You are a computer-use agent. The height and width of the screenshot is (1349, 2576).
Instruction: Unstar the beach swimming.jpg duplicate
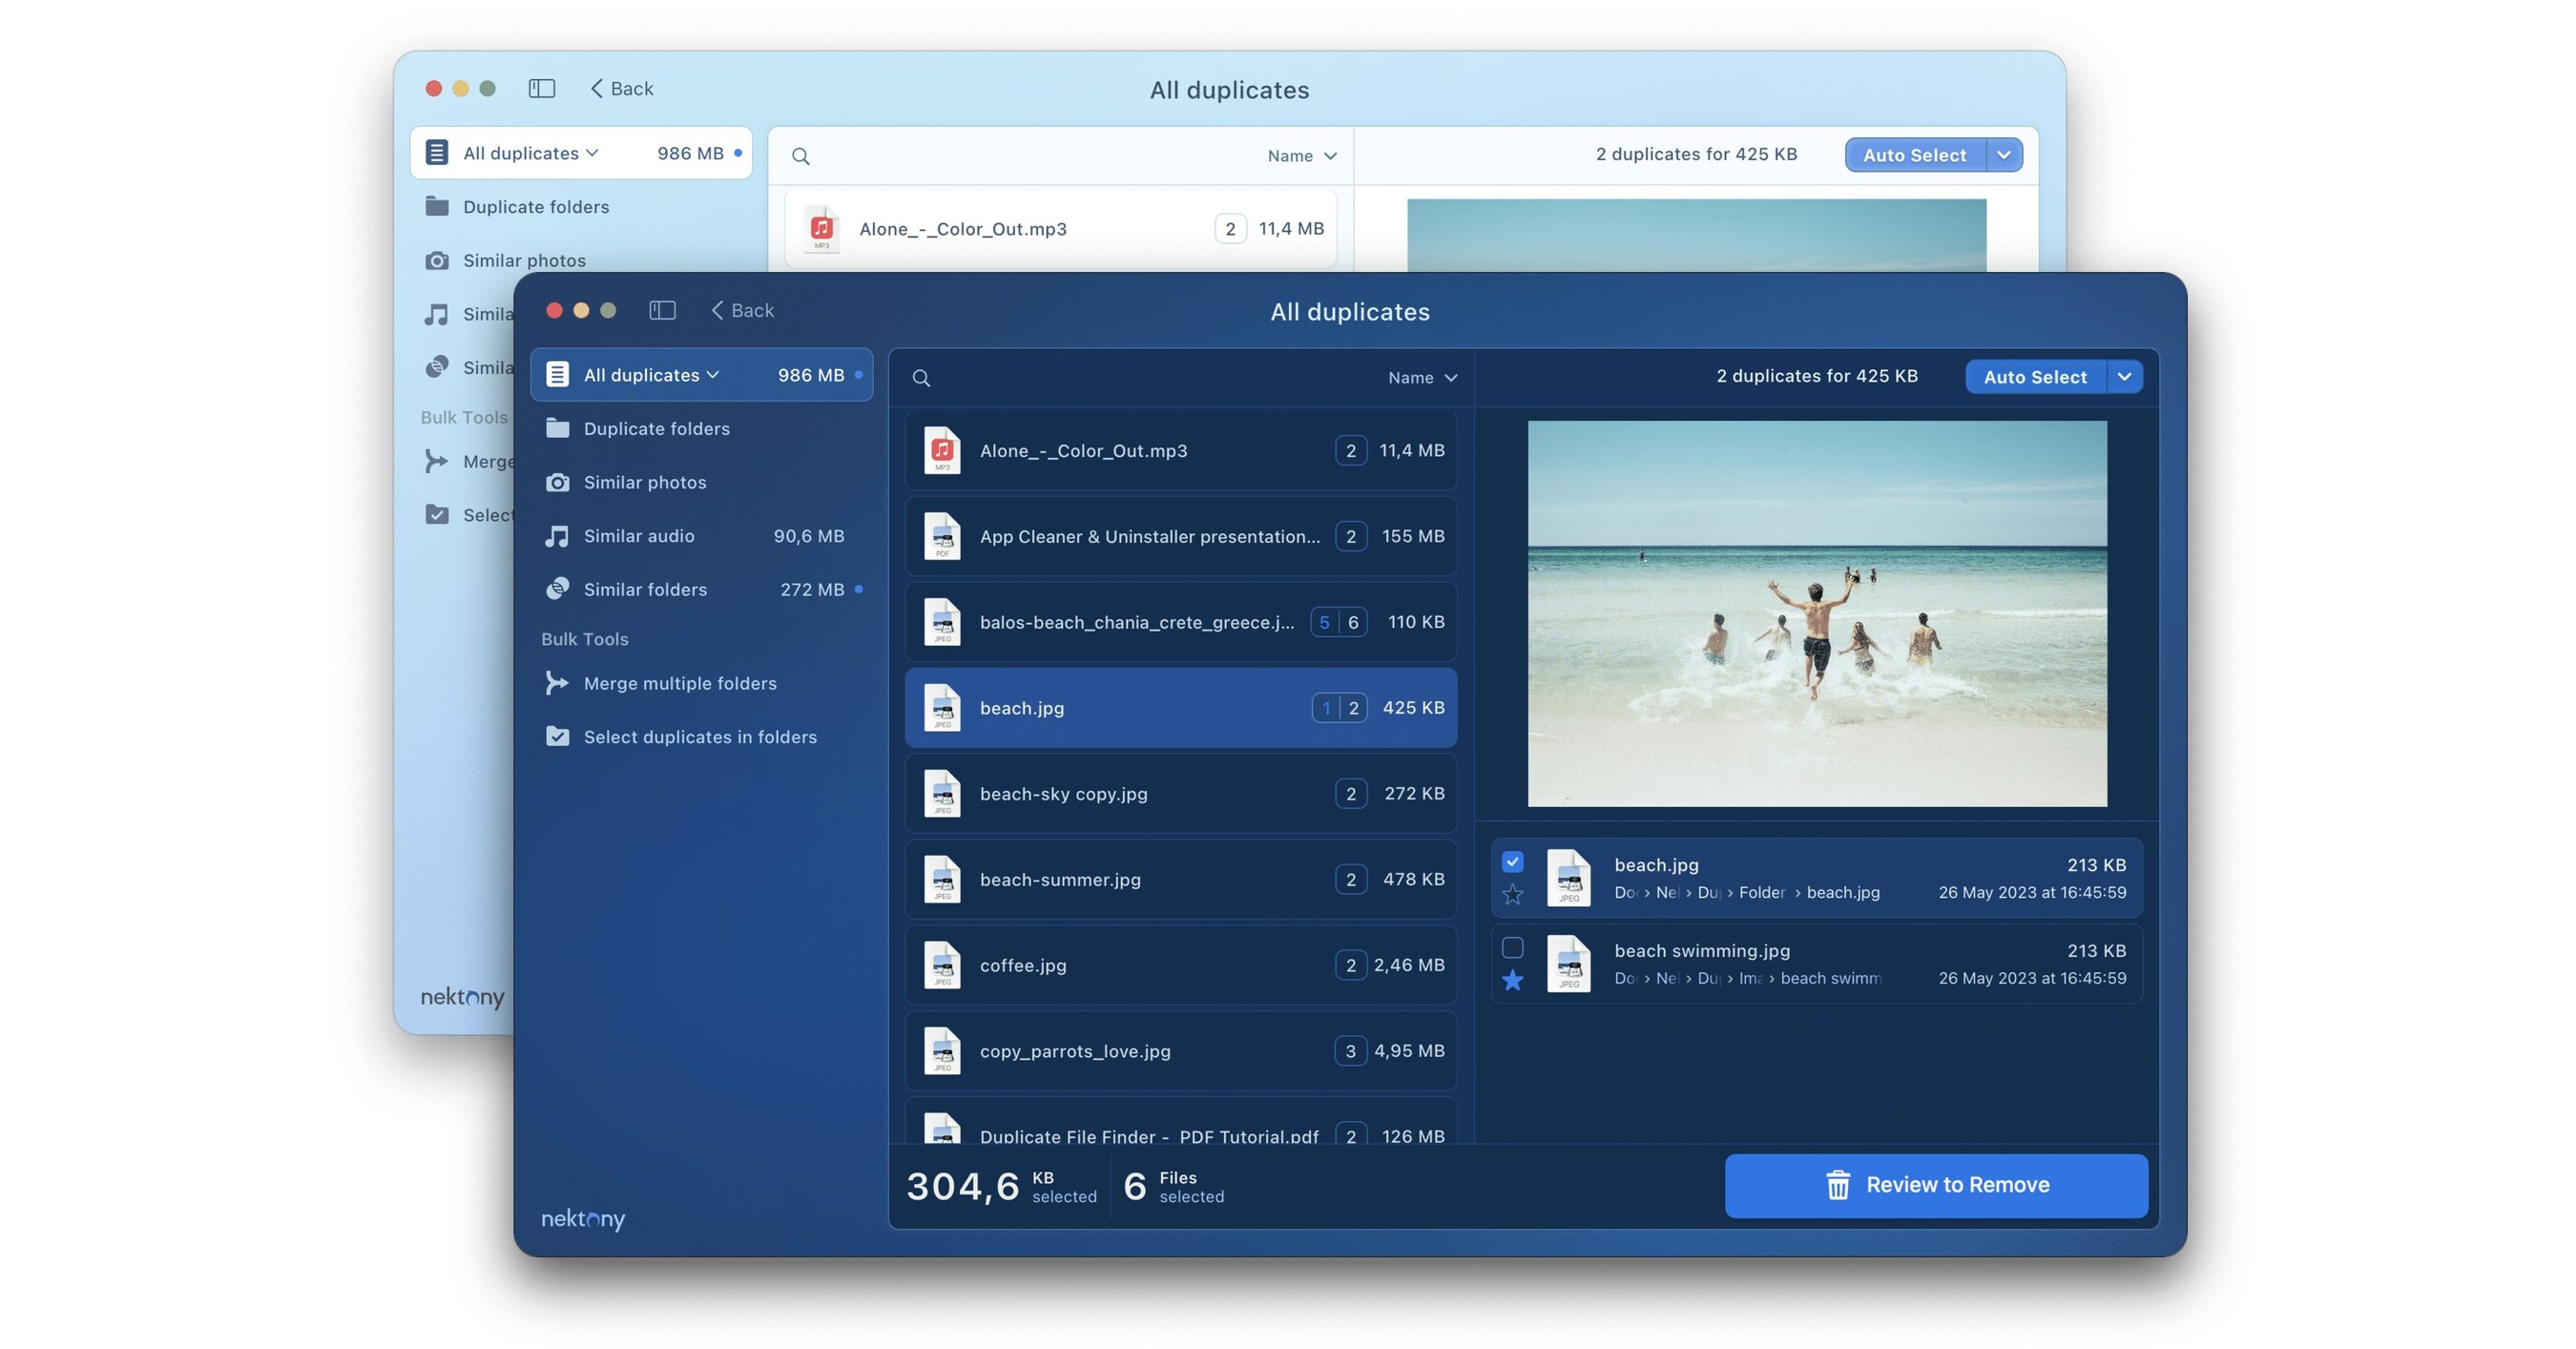[1512, 980]
